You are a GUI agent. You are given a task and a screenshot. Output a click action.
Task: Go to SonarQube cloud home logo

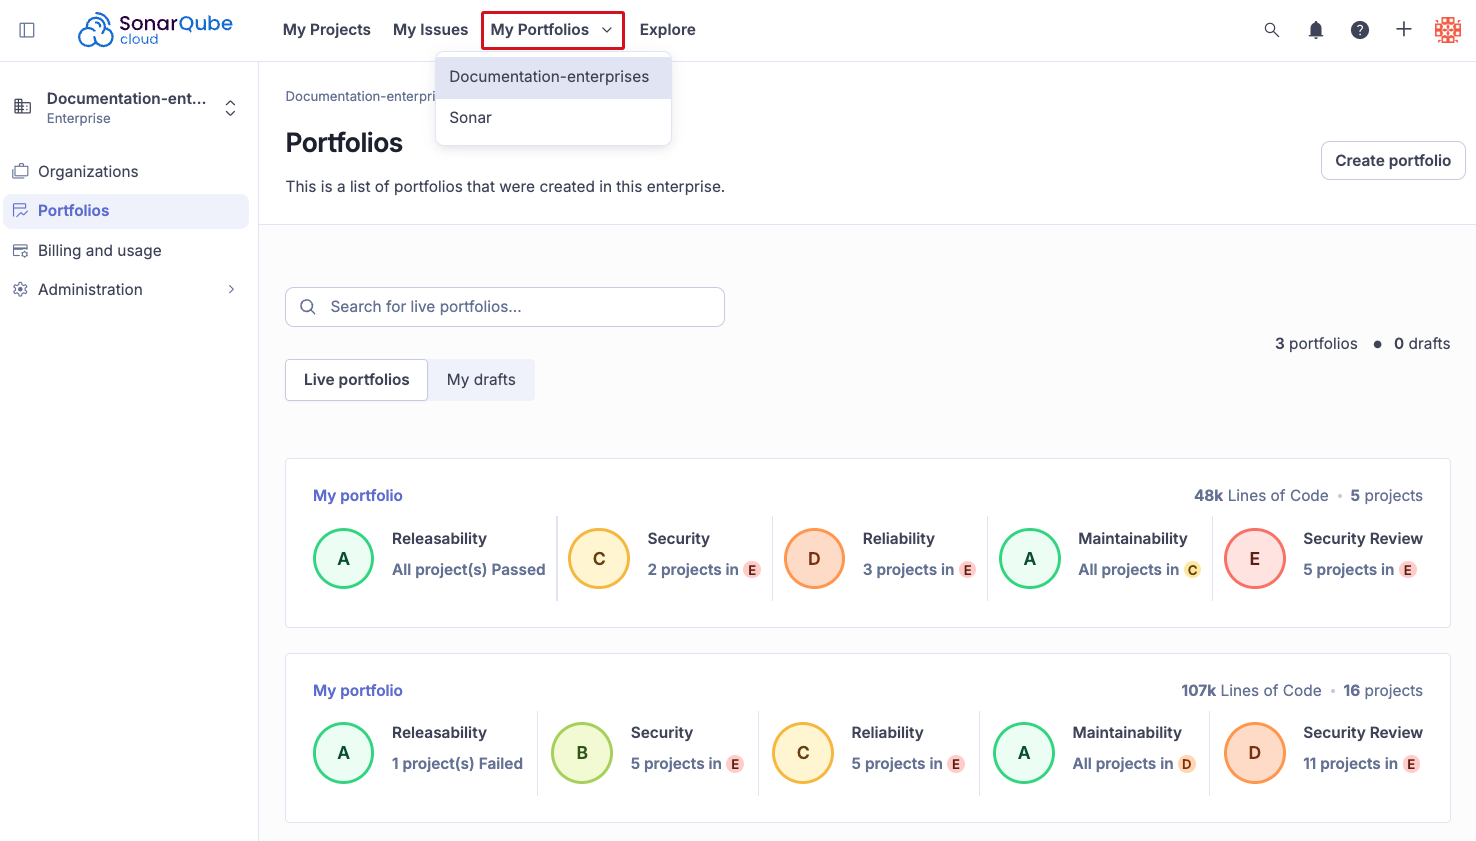click(155, 30)
